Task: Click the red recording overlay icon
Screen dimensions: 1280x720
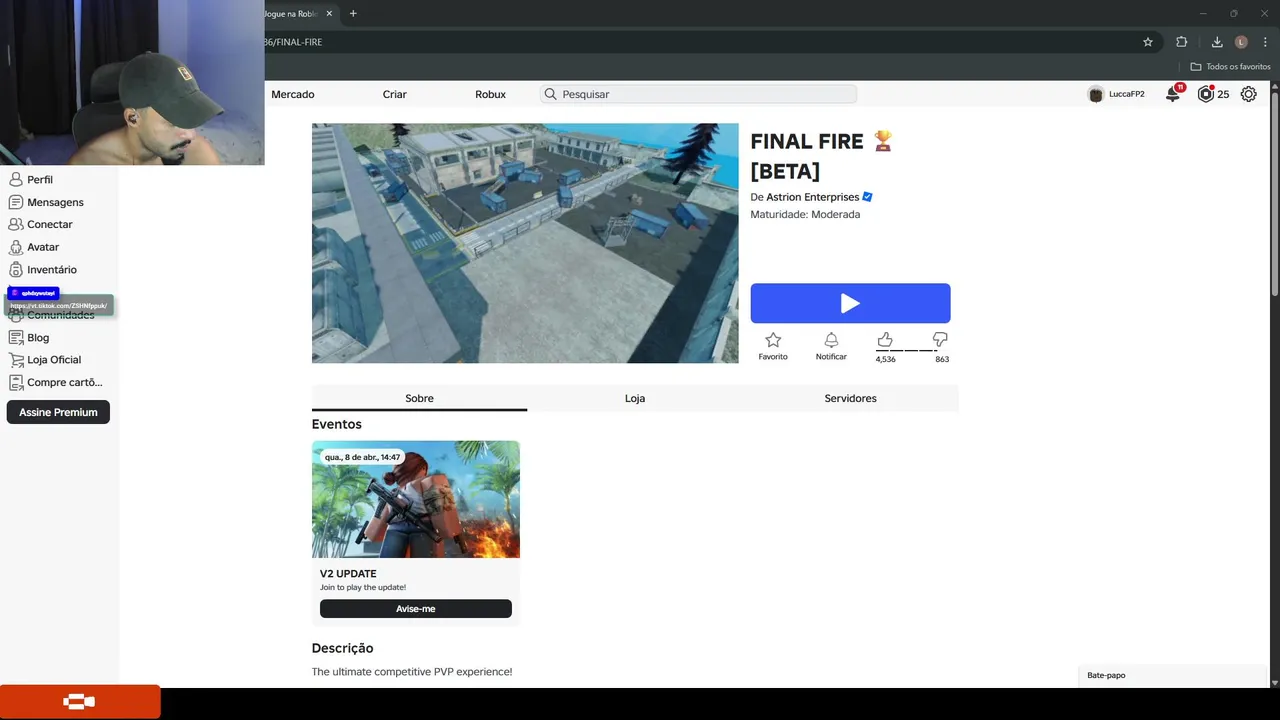Action: [x=80, y=702]
